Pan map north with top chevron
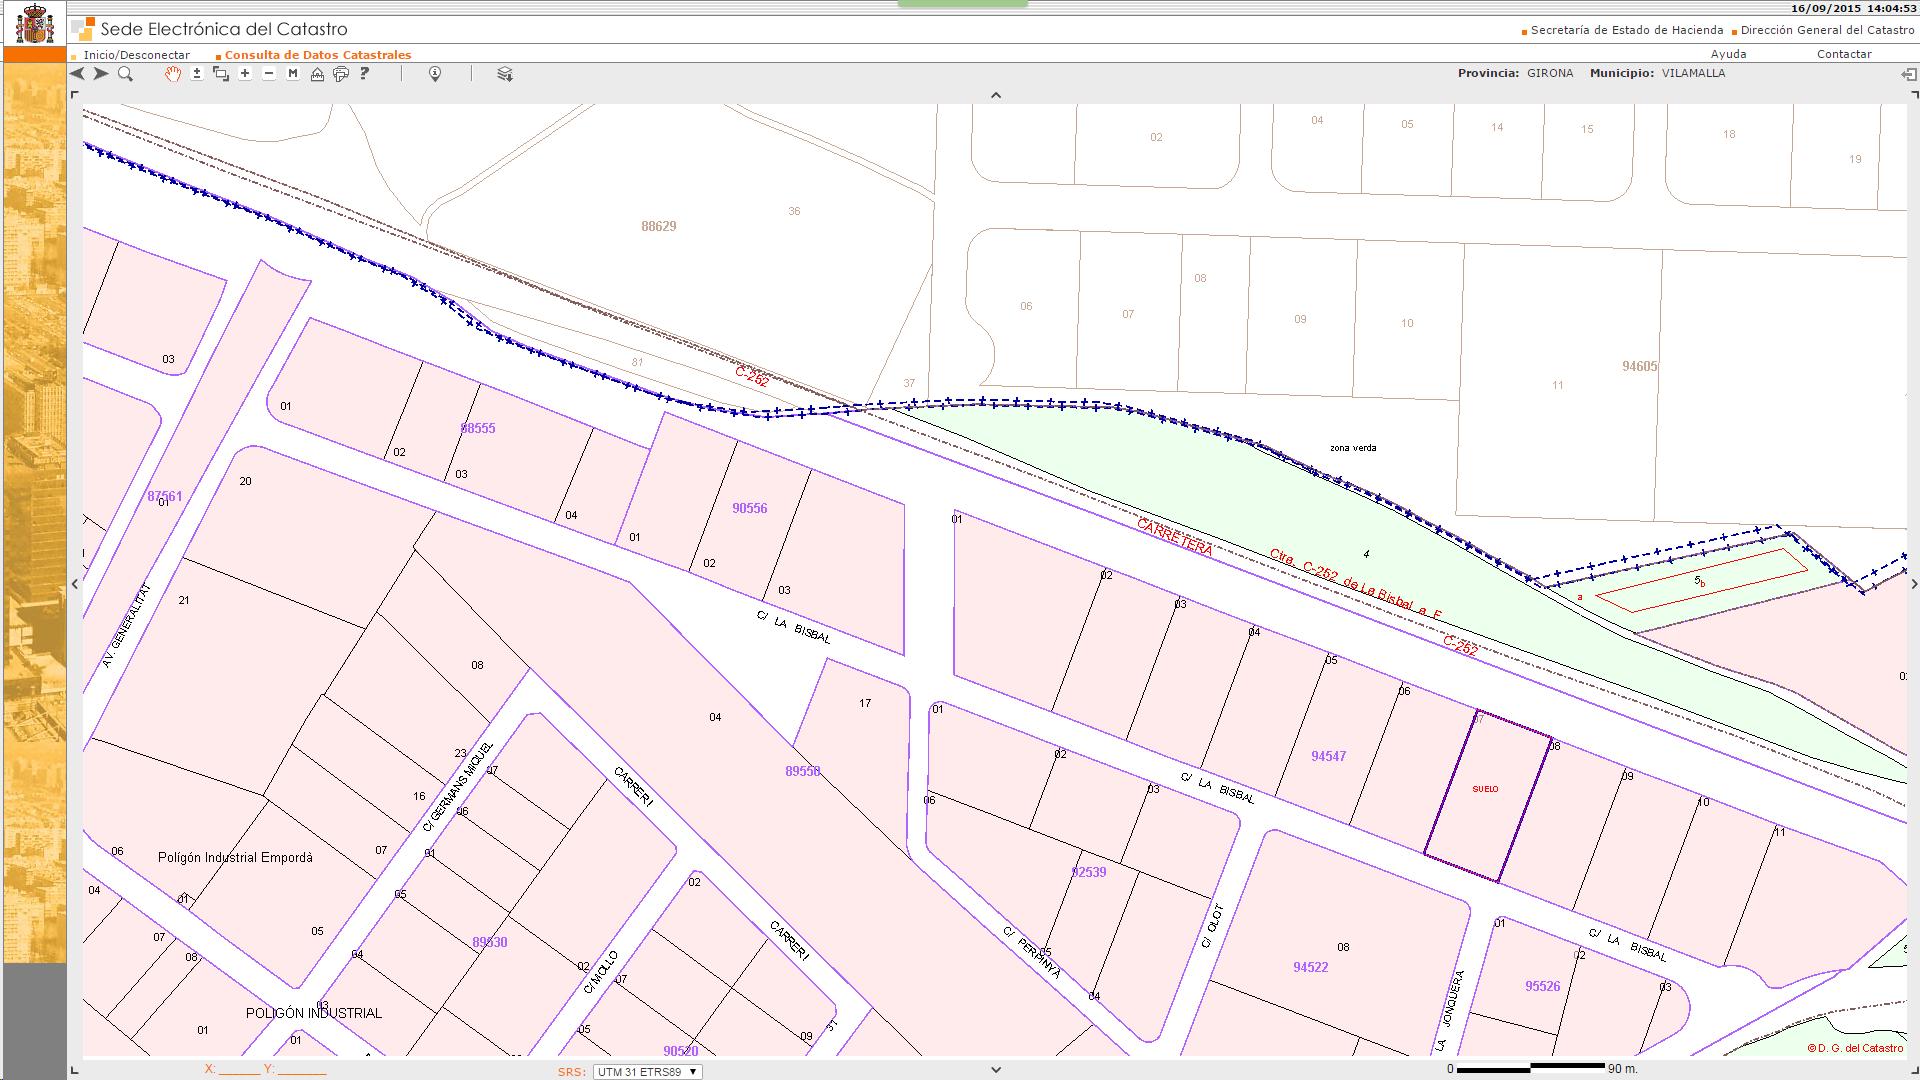Screen dimensions: 1920x1080 coord(995,95)
